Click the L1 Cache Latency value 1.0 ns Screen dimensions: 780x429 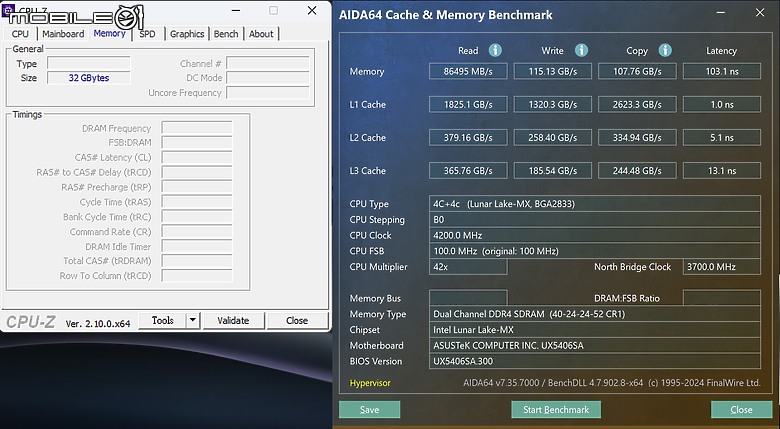pos(722,105)
